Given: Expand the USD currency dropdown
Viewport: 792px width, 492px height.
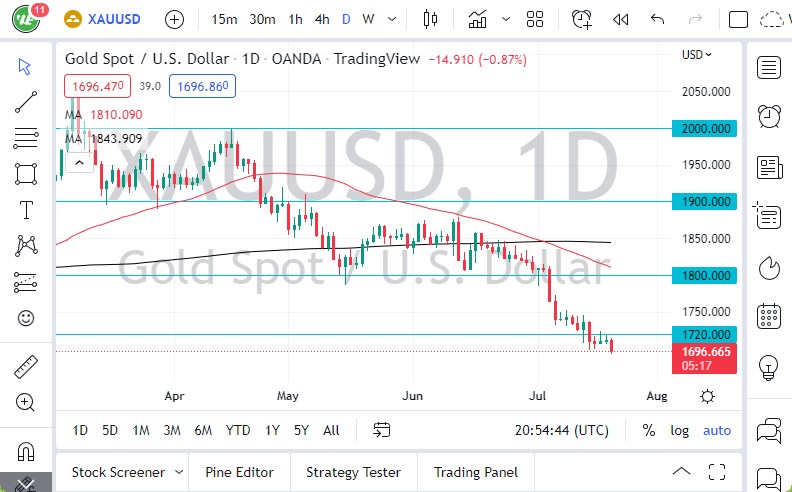Looking at the screenshot, I should coord(697,55).
